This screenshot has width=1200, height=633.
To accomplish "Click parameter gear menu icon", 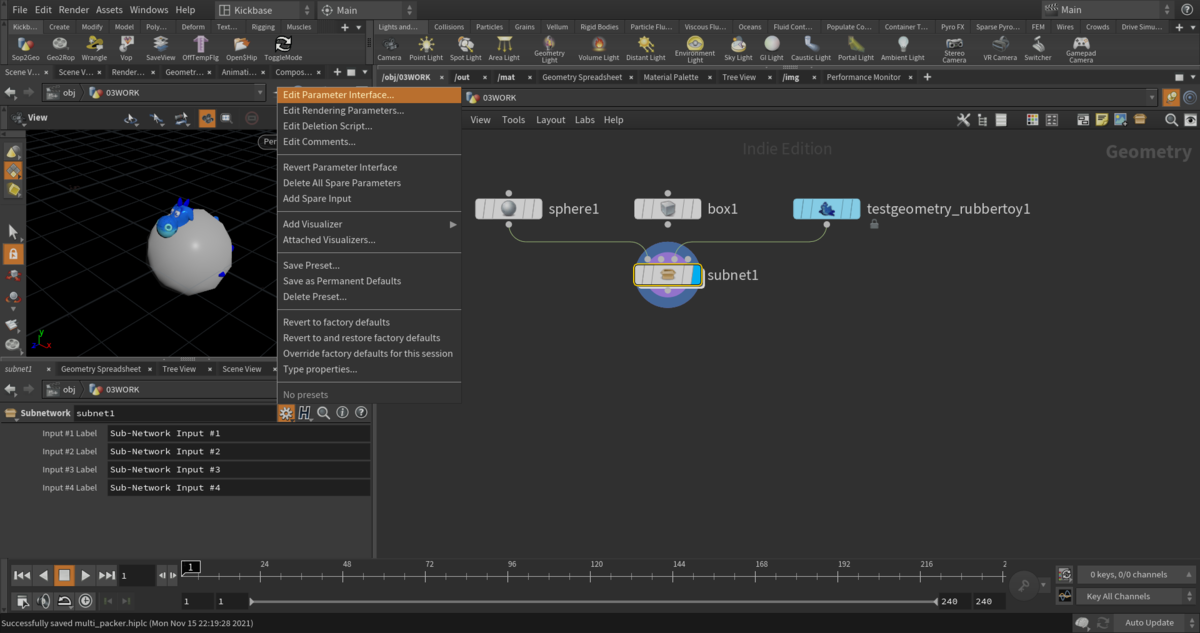I will point(286,413).
